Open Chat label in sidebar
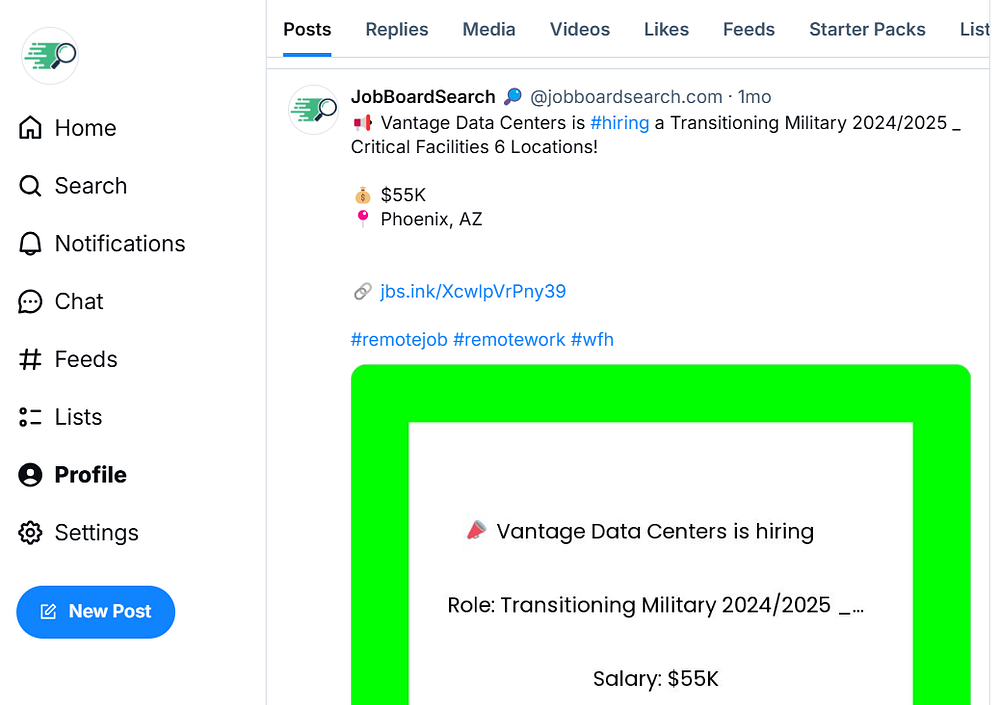 click(78, 302)
